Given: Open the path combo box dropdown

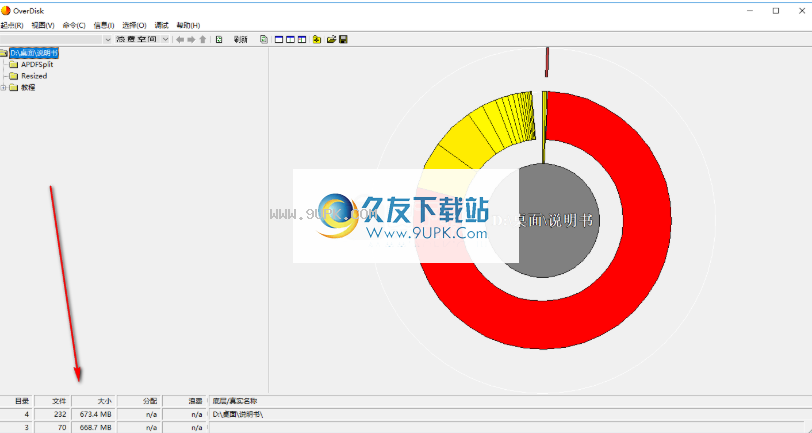Looking at the screenshot, I should point(108,39).
